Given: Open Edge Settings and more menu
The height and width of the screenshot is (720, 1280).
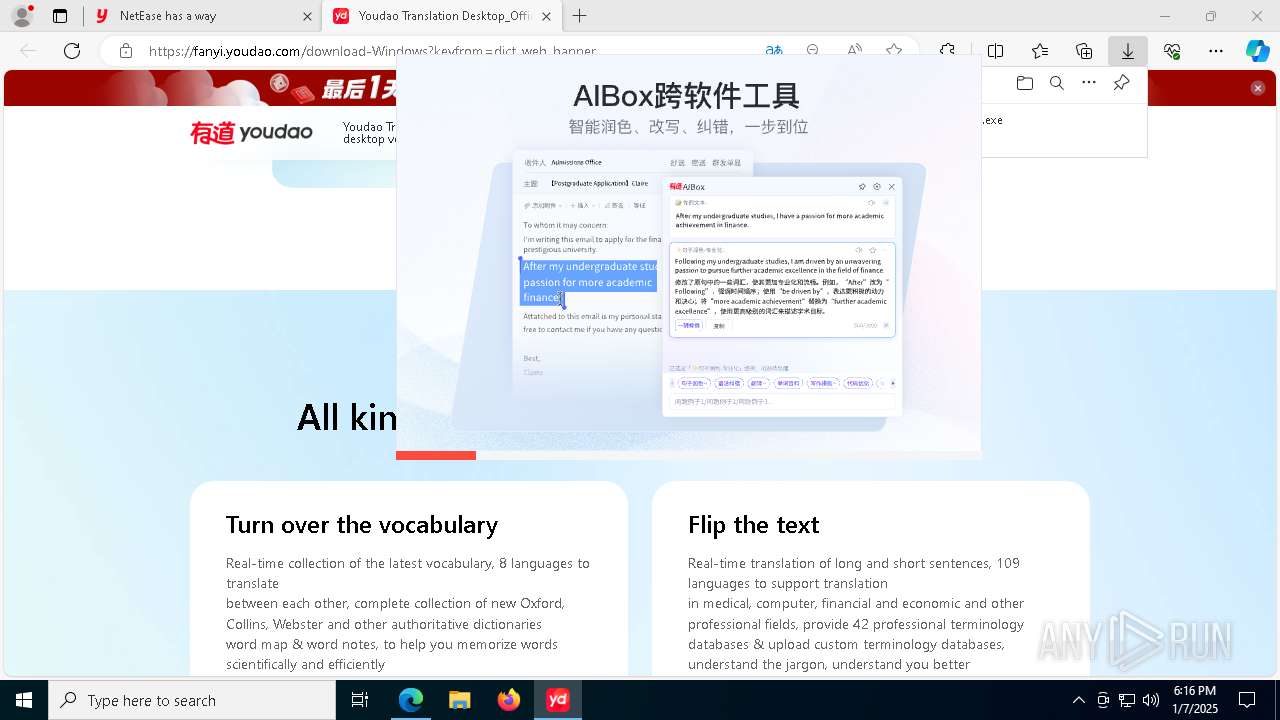Looking at the screenshot, I should (x=1216, y=51).
